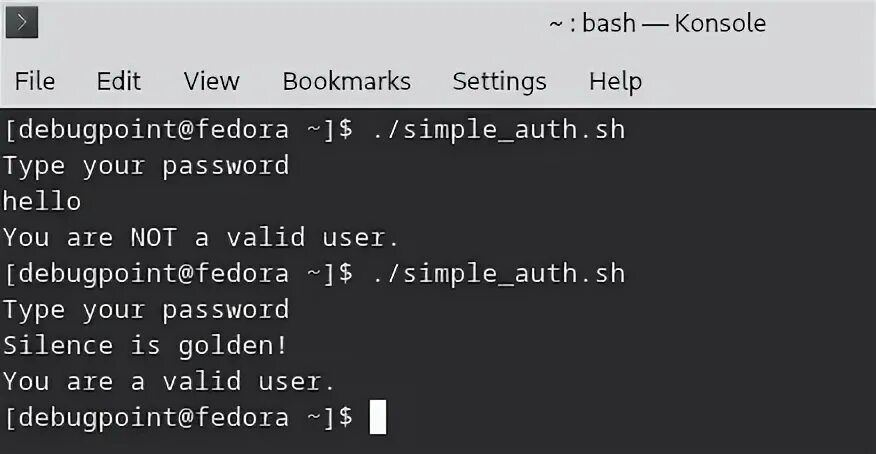Open the Help menu
876x454 pixels.
click(615, 82)
